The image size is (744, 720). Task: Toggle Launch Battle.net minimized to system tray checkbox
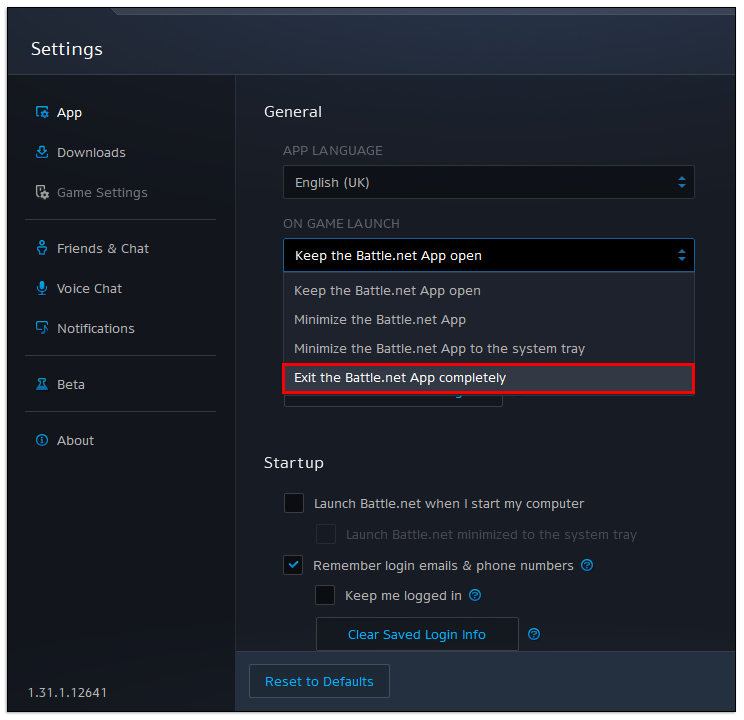pyautogui.click(x=326, y=534)
